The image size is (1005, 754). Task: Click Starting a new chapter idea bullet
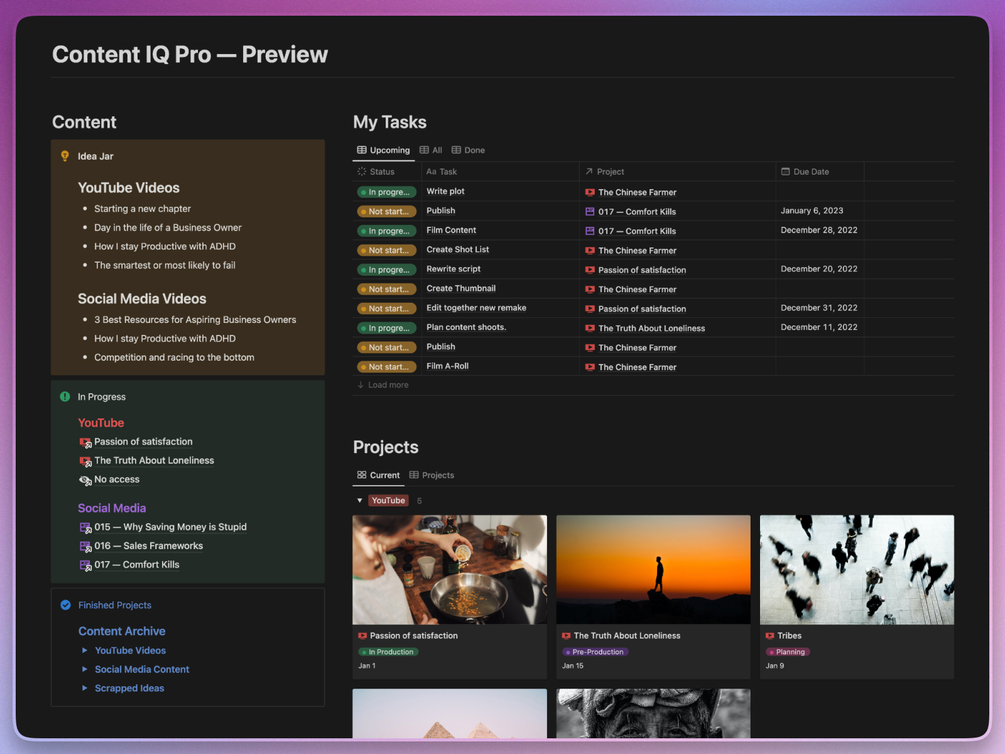(x=142, y=209)
